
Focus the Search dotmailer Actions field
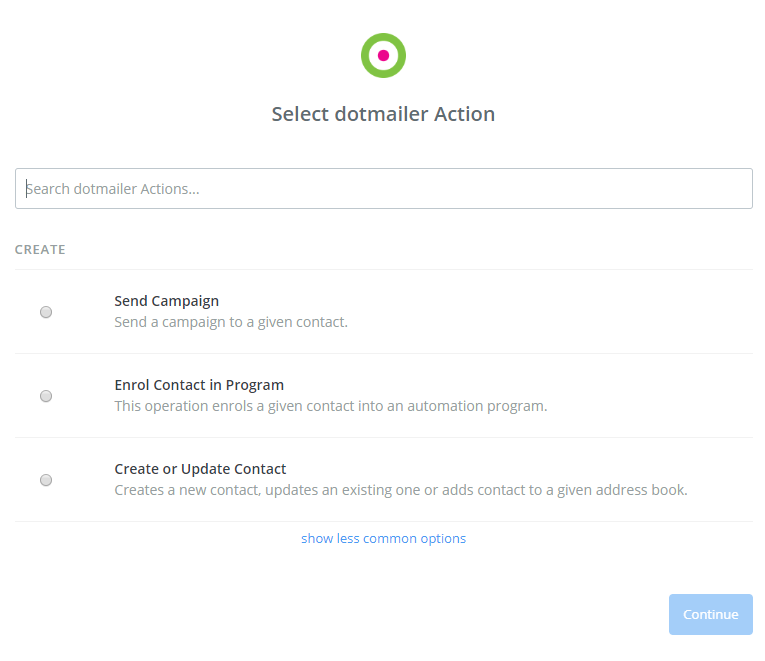[383, 189]
